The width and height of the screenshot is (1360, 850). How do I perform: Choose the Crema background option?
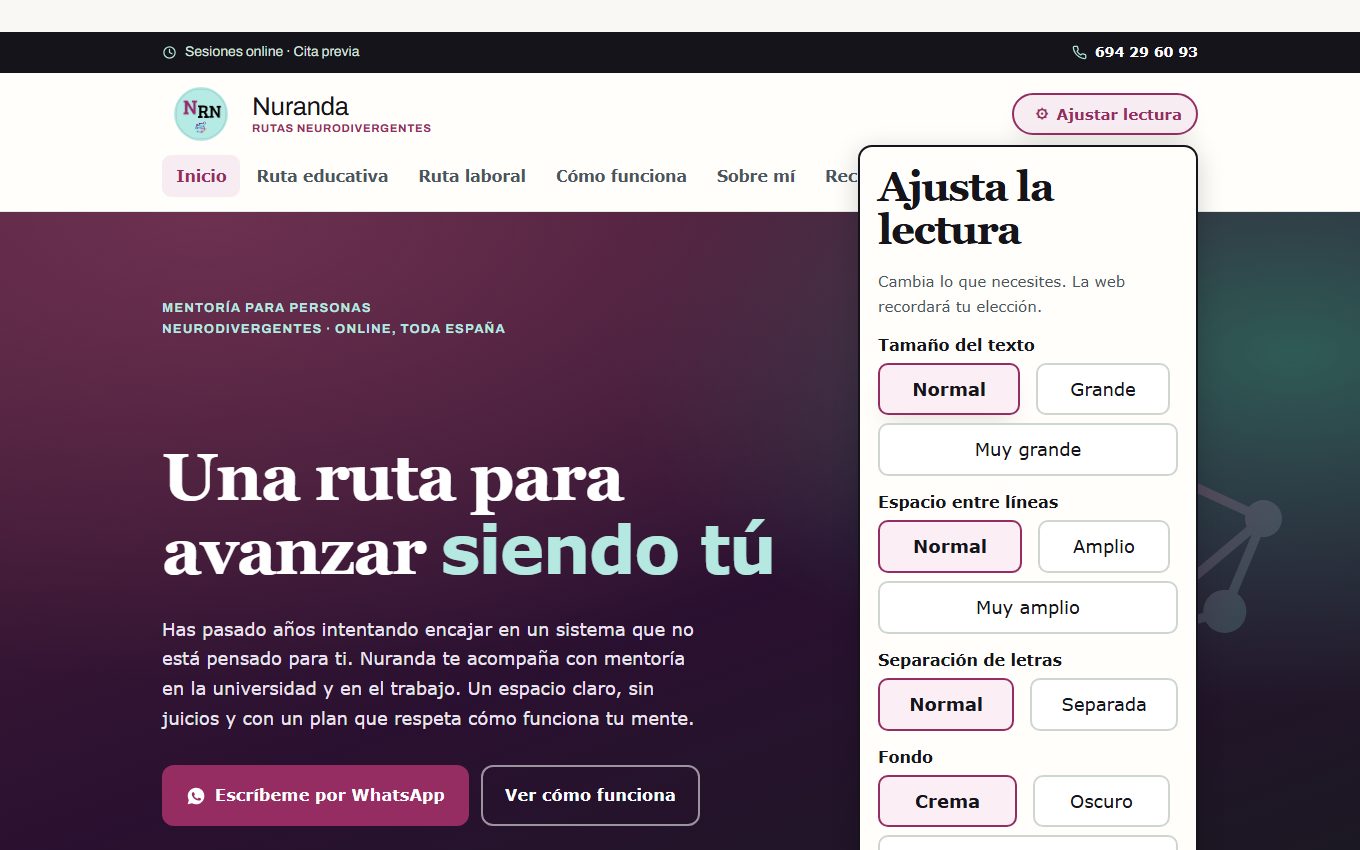[x=947, y=801]
